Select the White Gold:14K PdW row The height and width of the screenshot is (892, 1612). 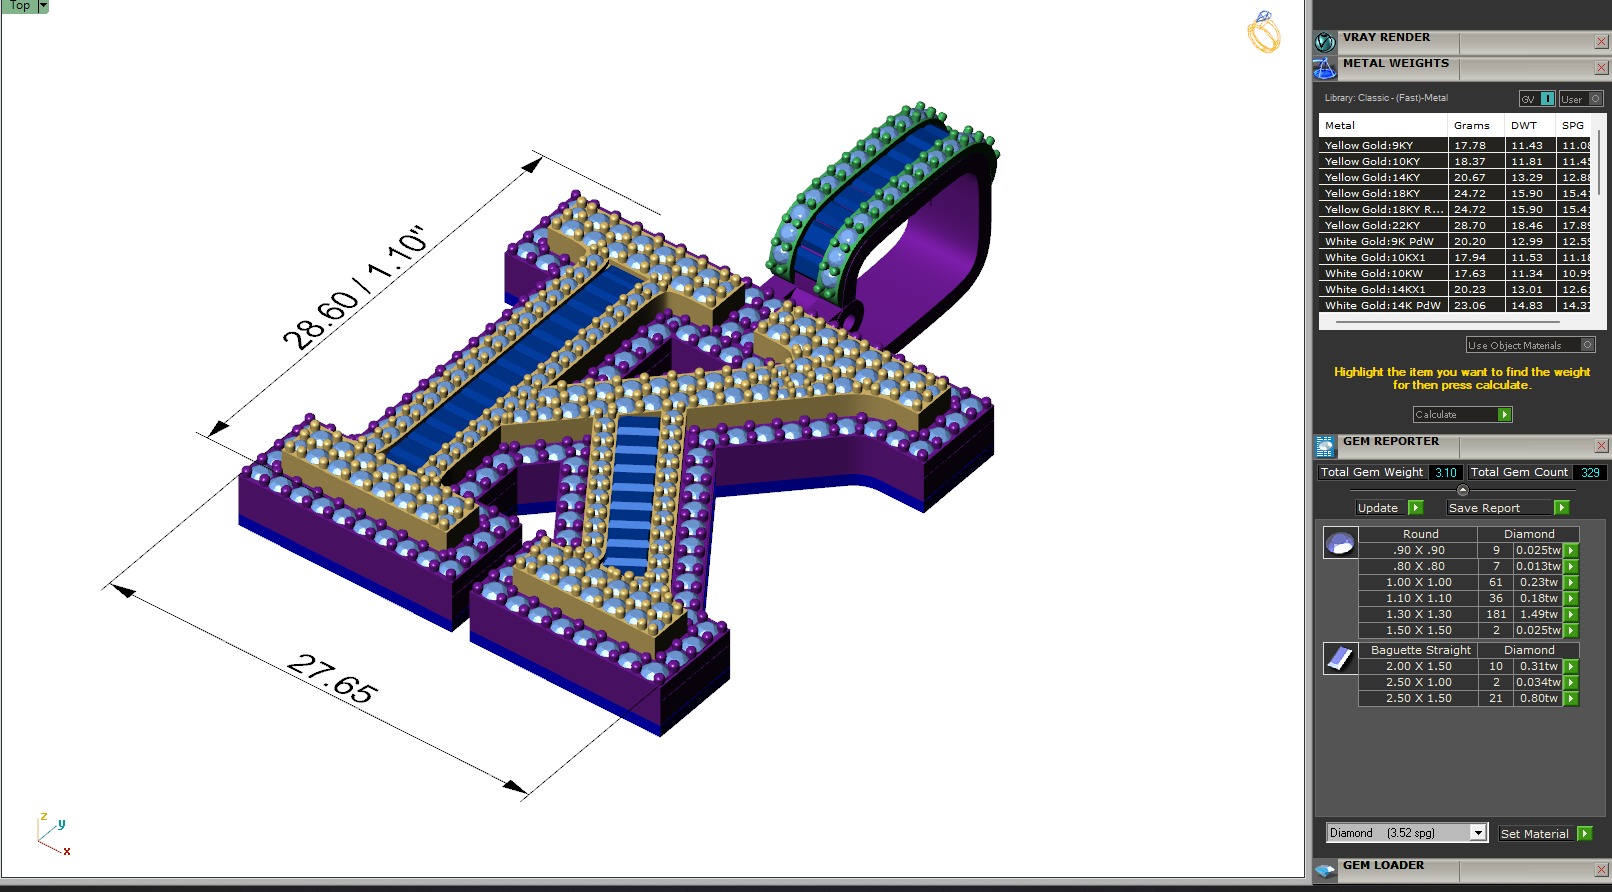click(x=1457, y=305)
